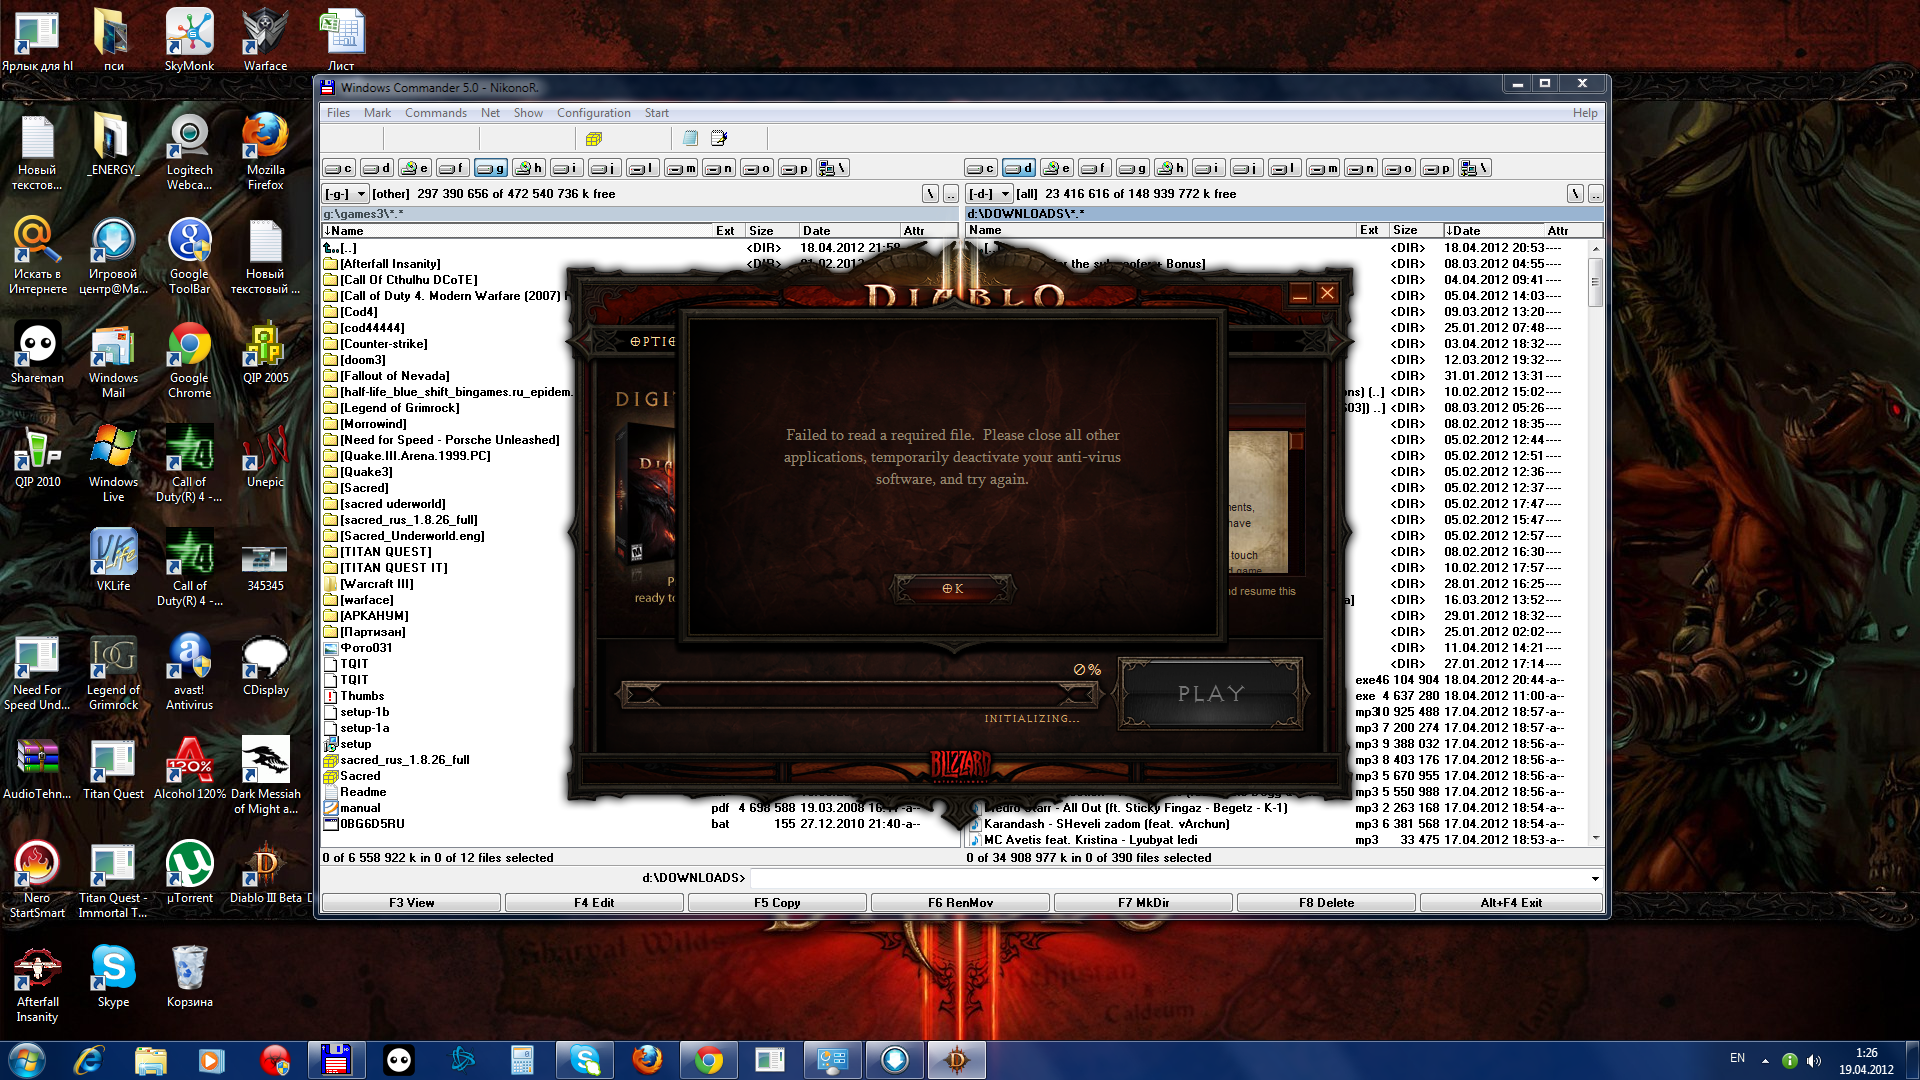Select the [Warcraft III] folder
Image resolution: width=1920 pixels, height=1080 pixels.
(377, 584)
